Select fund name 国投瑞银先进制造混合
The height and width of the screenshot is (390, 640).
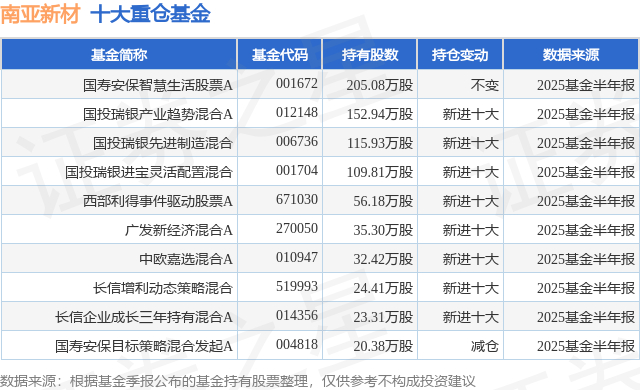tap(163, 143)
